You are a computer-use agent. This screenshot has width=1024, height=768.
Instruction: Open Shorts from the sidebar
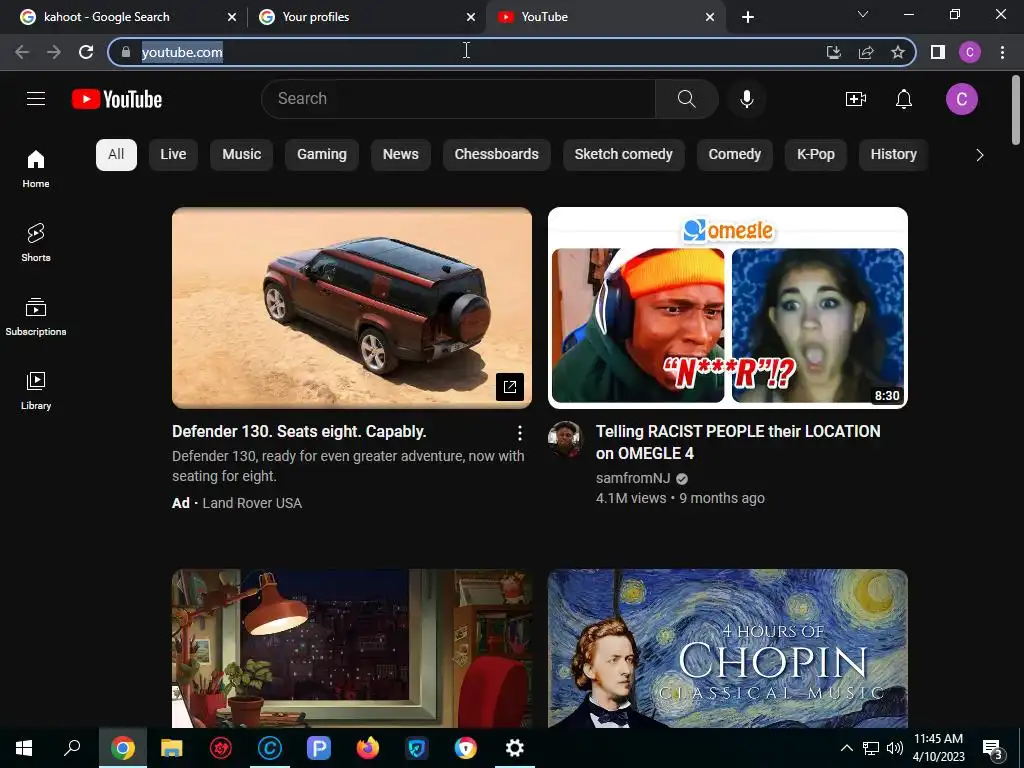(x=36, y=242)
